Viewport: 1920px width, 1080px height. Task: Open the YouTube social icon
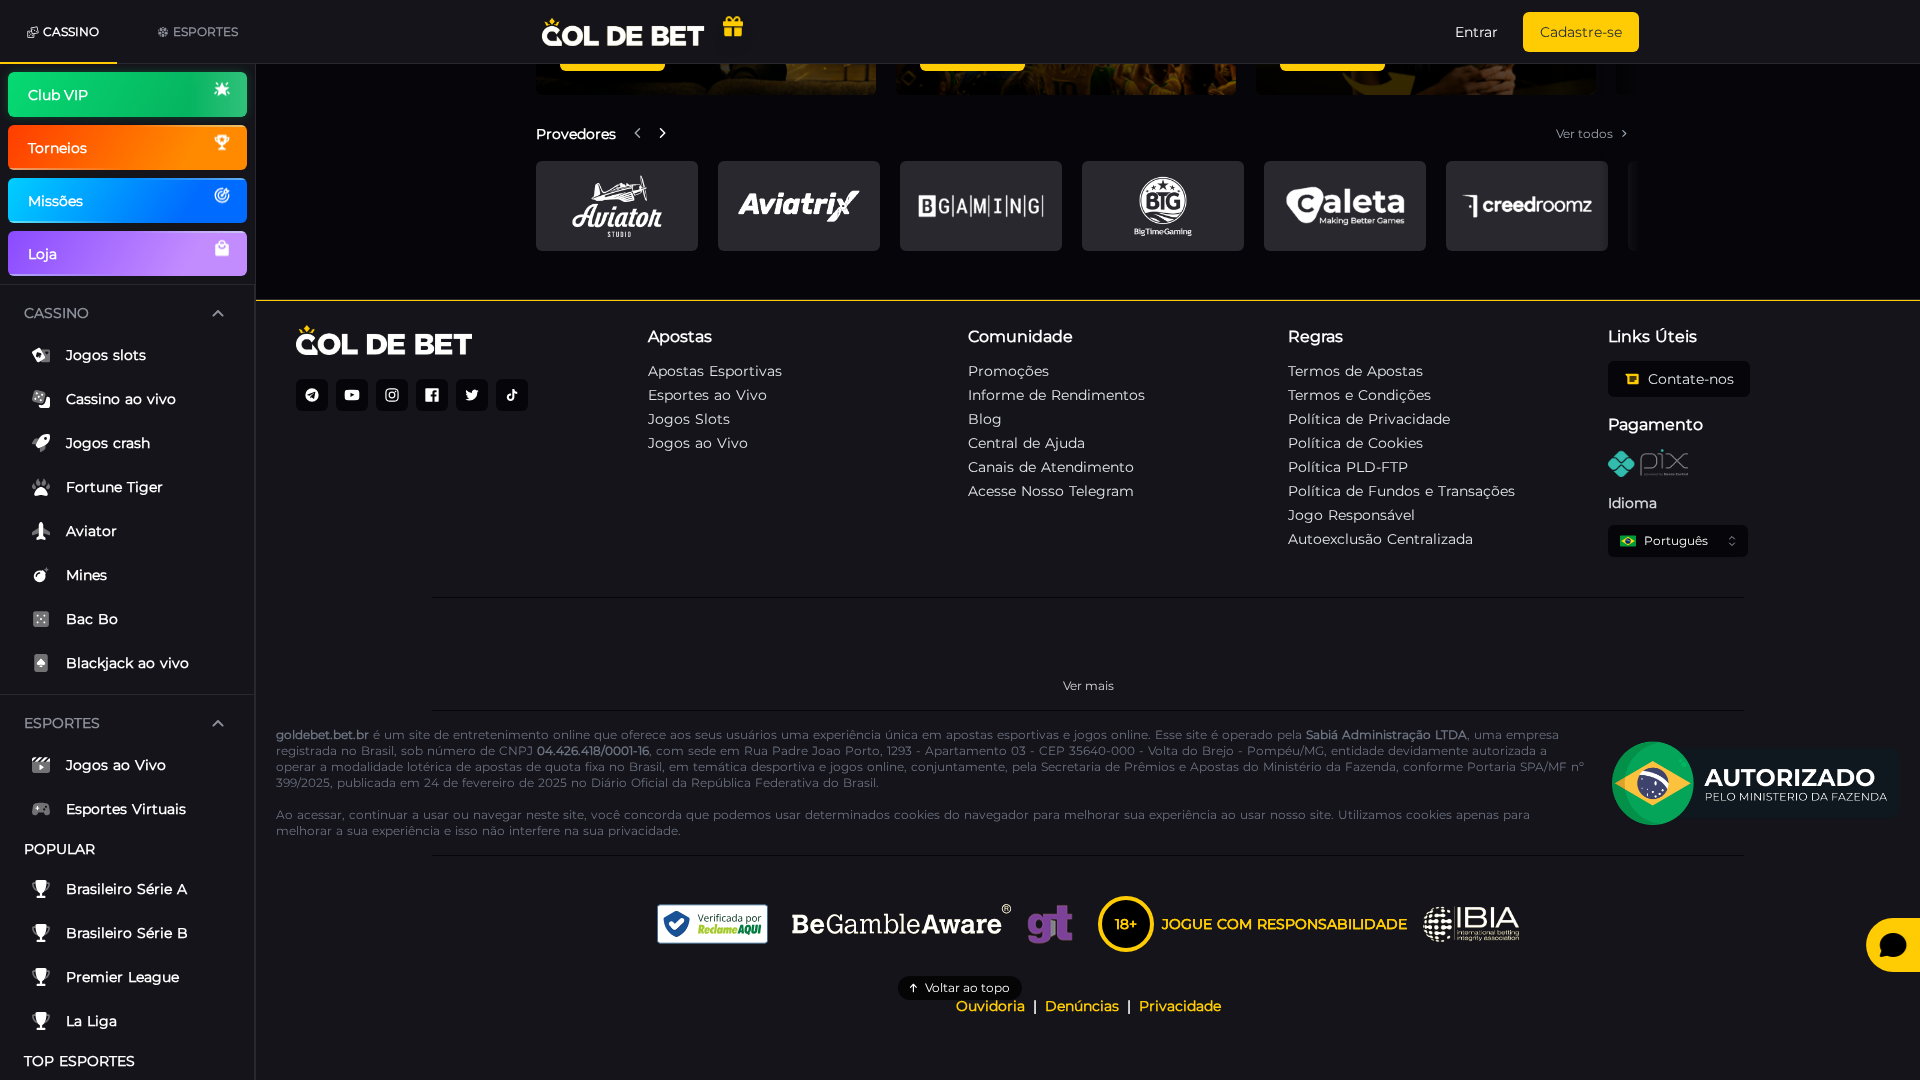[352, 395]
